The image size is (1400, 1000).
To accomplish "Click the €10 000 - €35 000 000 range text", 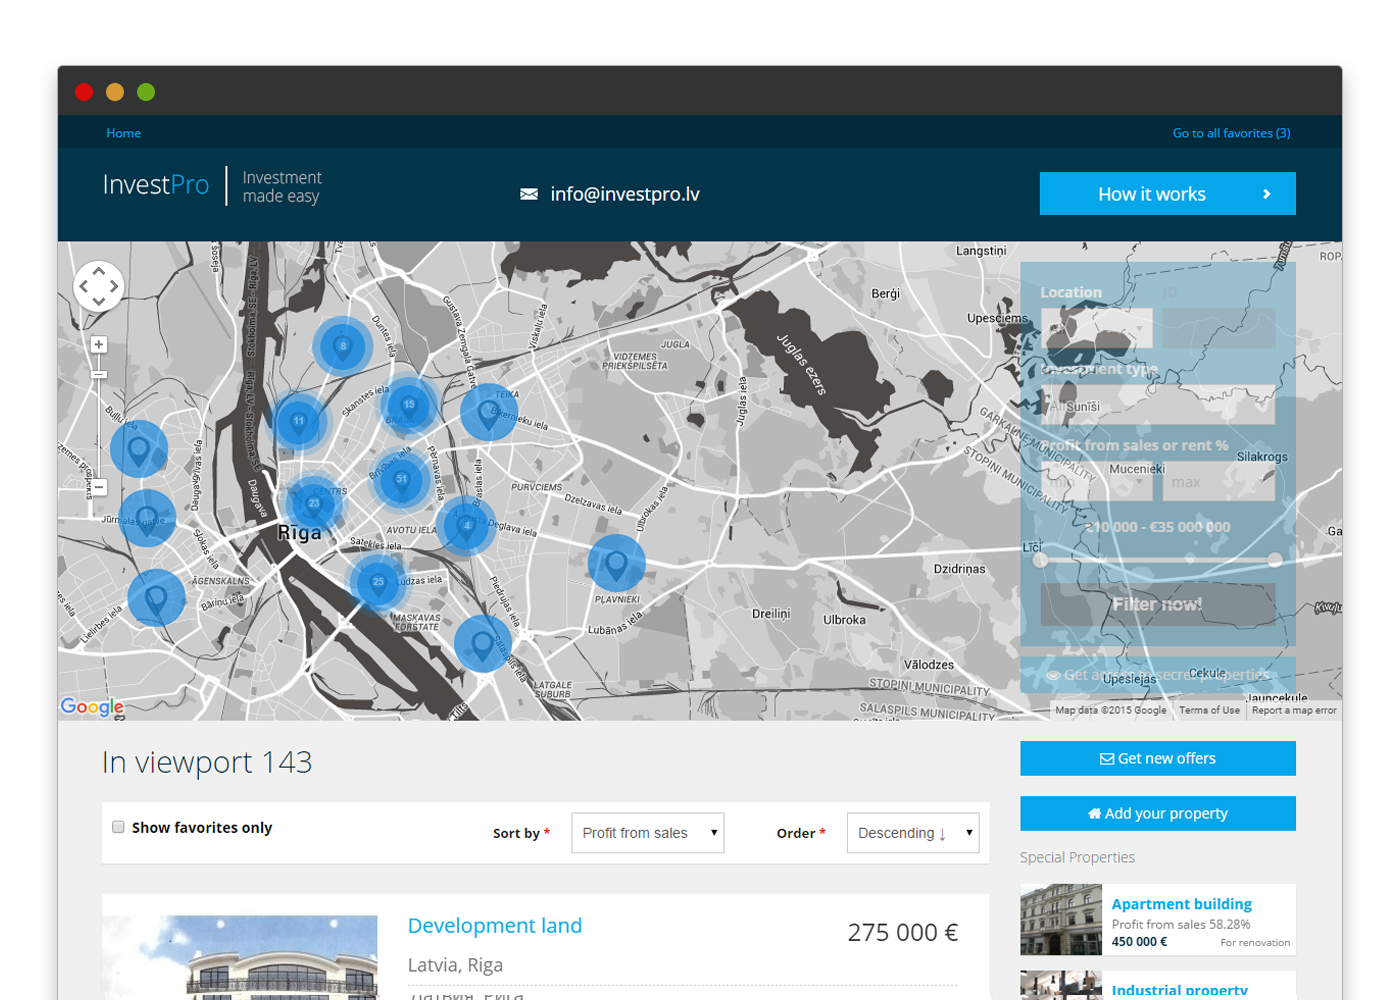I will 1158,527.
